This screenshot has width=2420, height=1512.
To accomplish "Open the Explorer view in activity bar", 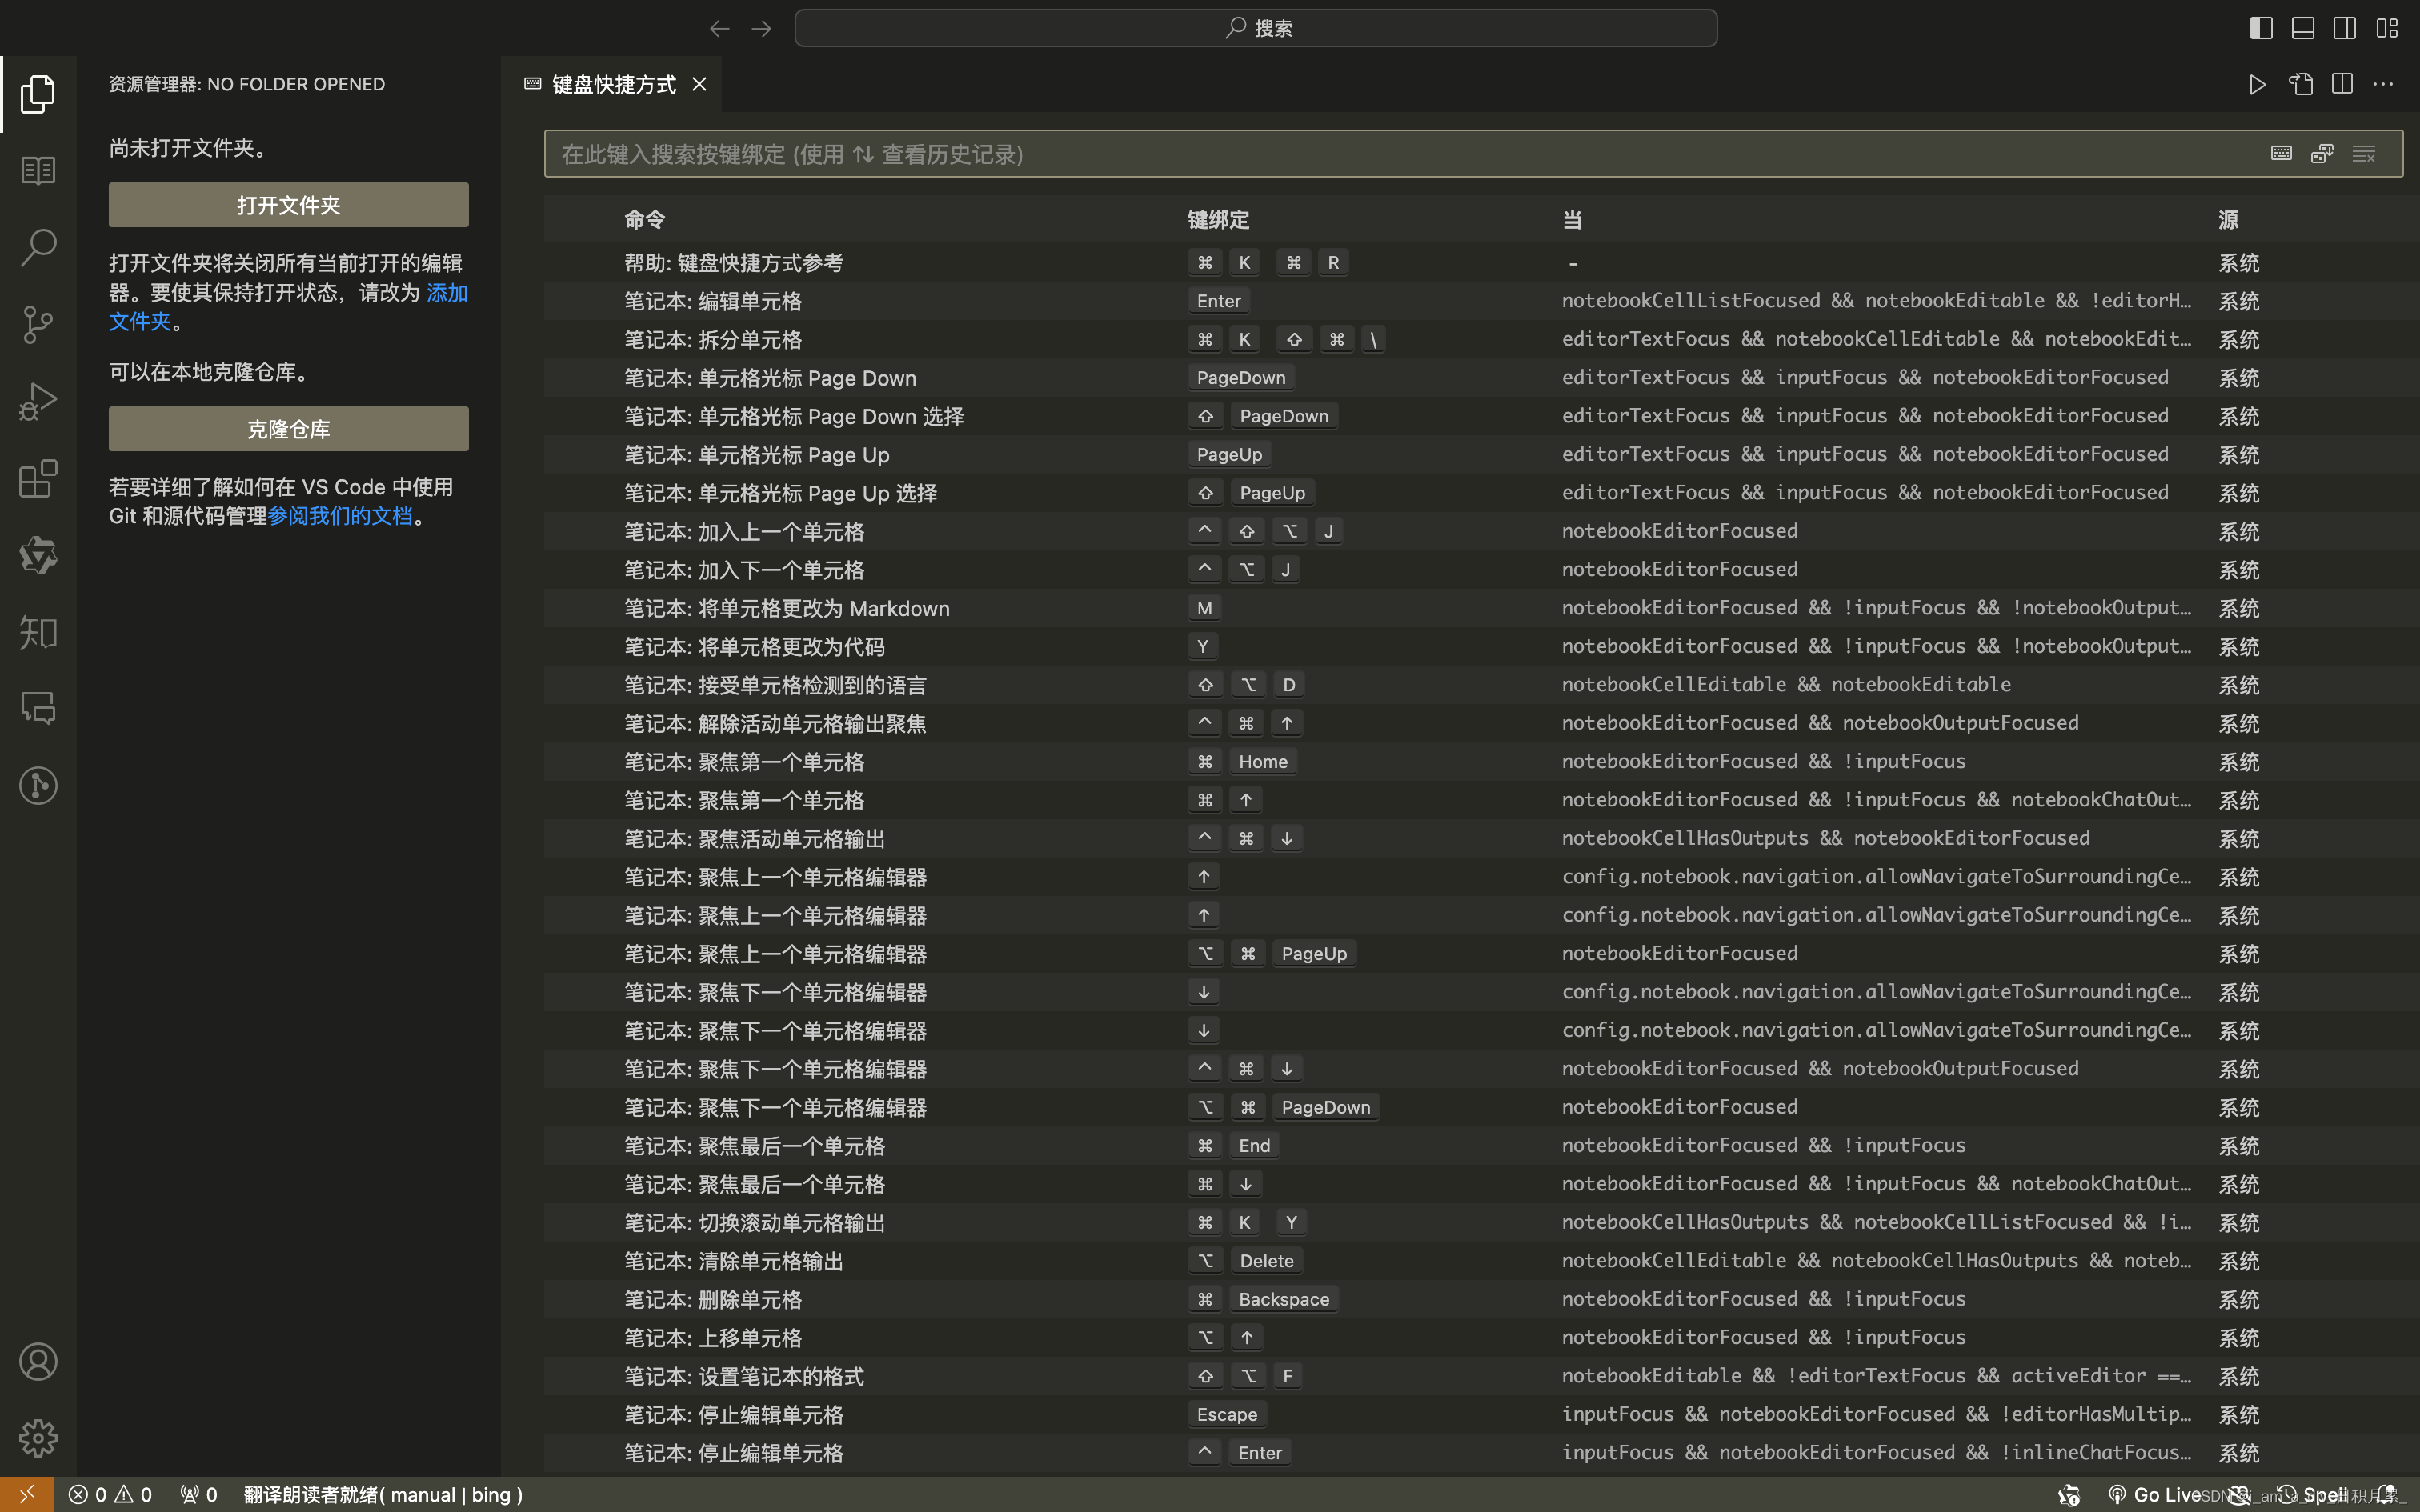I will (38, 94).
